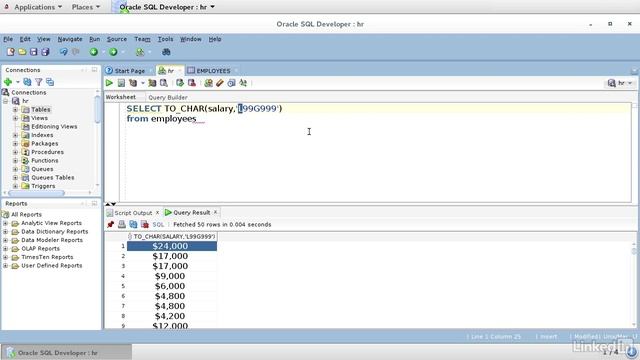Viewport: 640px width, 360px height.
Task: Click the SQL link in result toolbar
Action: click(x=158, y=224)
